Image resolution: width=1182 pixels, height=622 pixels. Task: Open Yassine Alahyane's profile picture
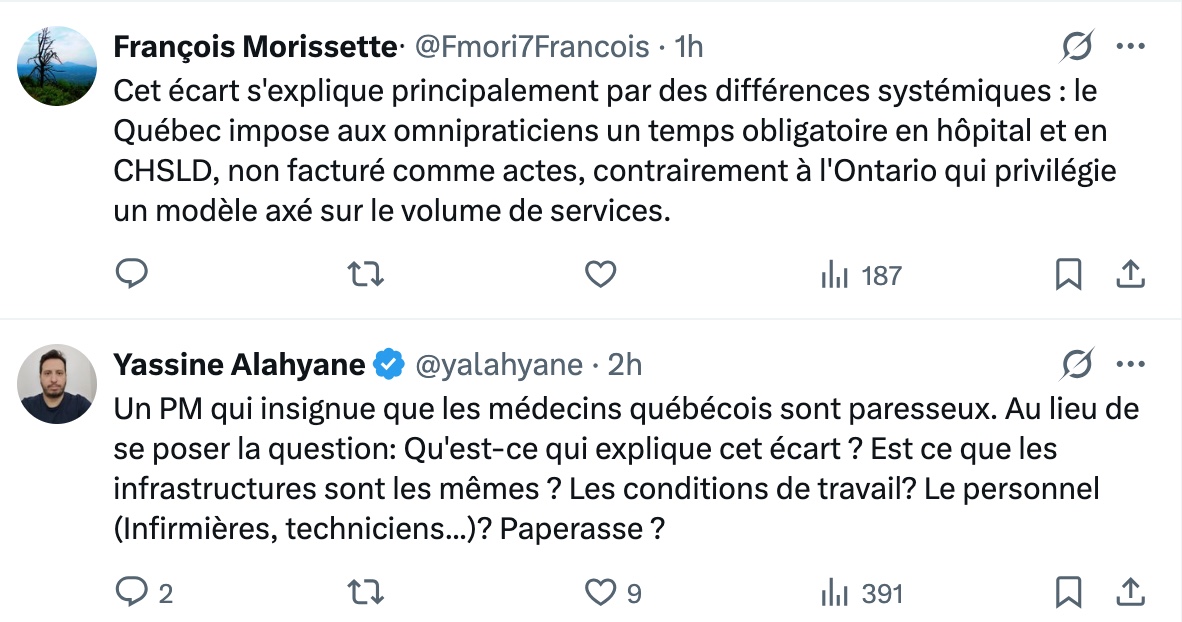pos(57,384)
